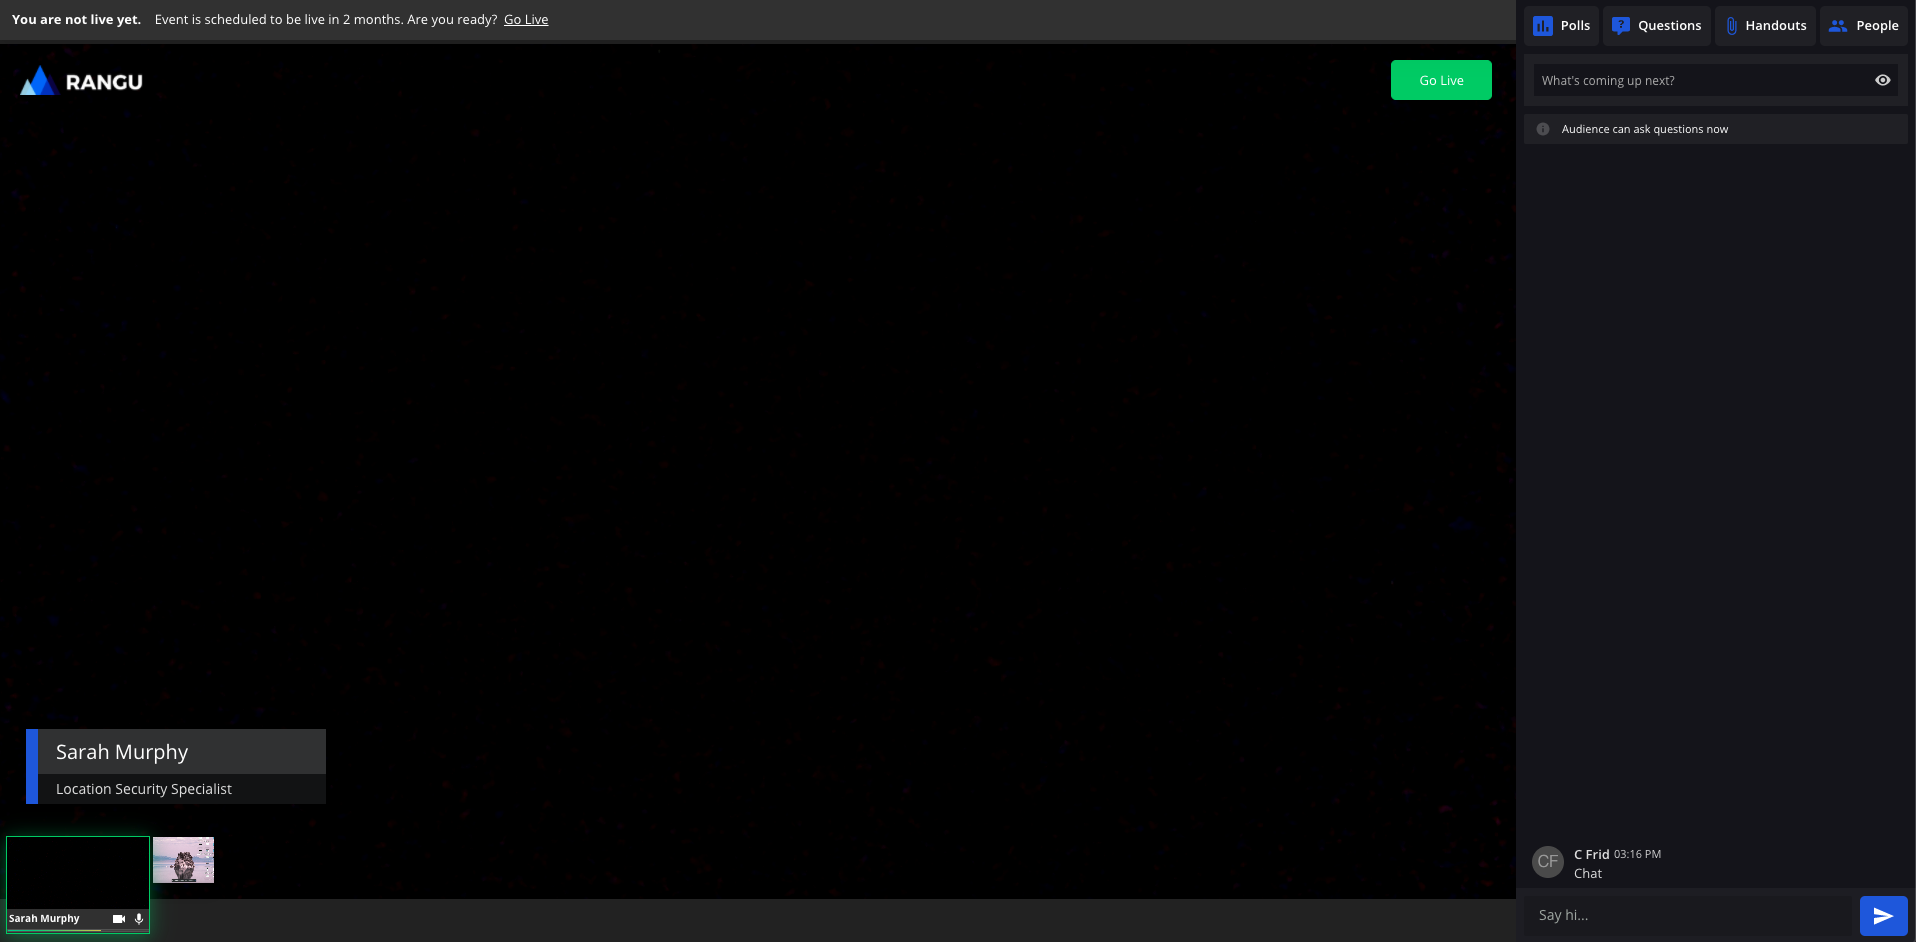Viewport: 1916px width, 942px height.
Task: Mute Sarah Murphy's microphone
Action: [139, 918]
